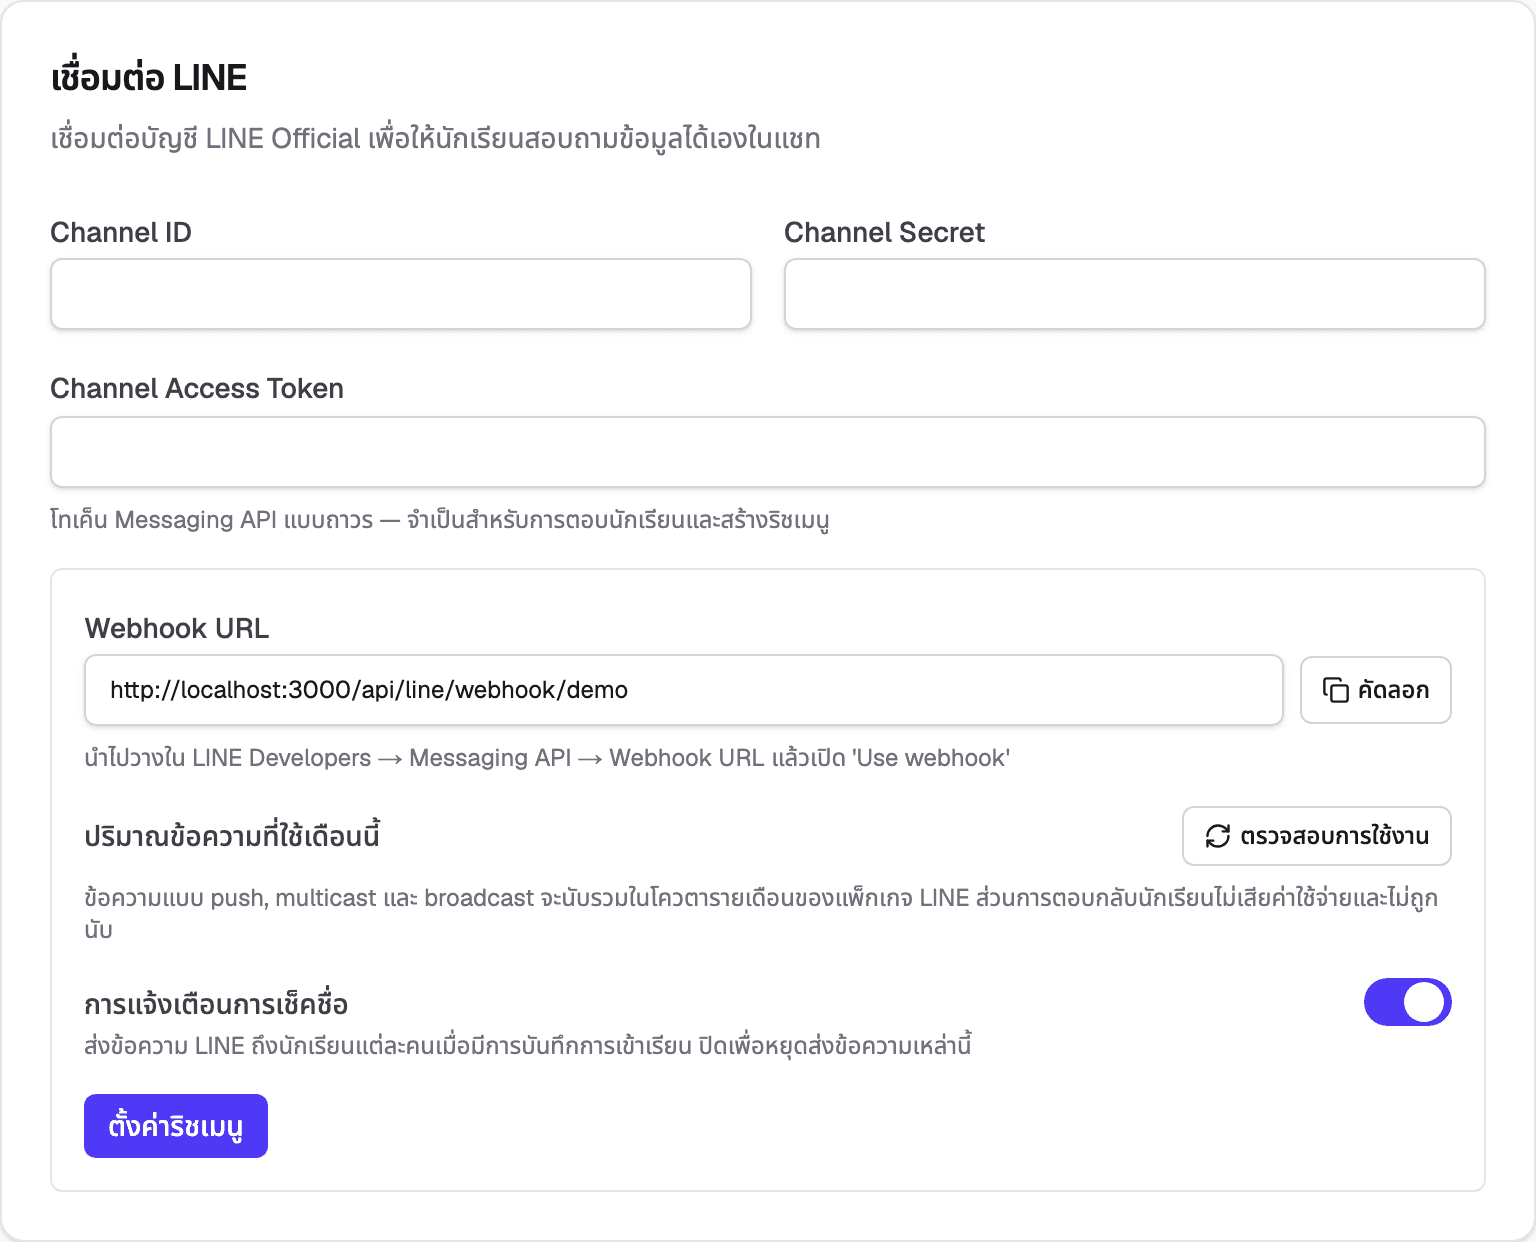Click the refresh icon in ตรวจสอบการใช้งาน
1536x1242 pixels.
pyautogui.click(x=1218, y=836)
